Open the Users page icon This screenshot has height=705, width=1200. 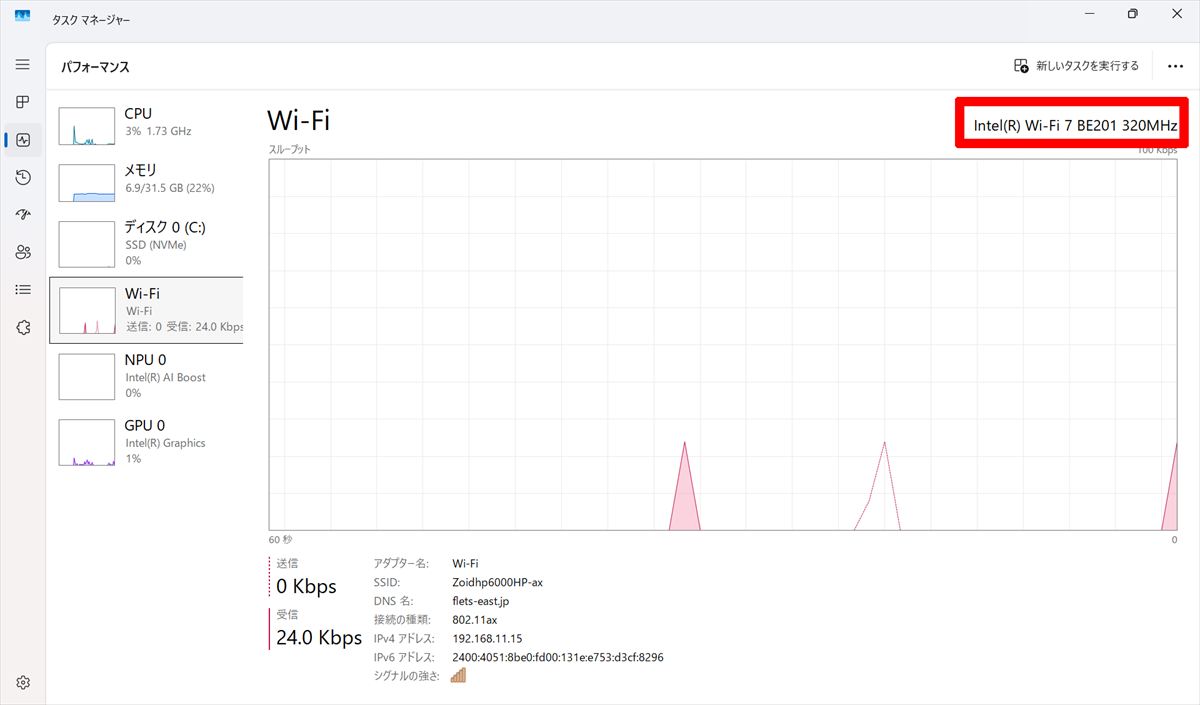(x=23, y=252)
